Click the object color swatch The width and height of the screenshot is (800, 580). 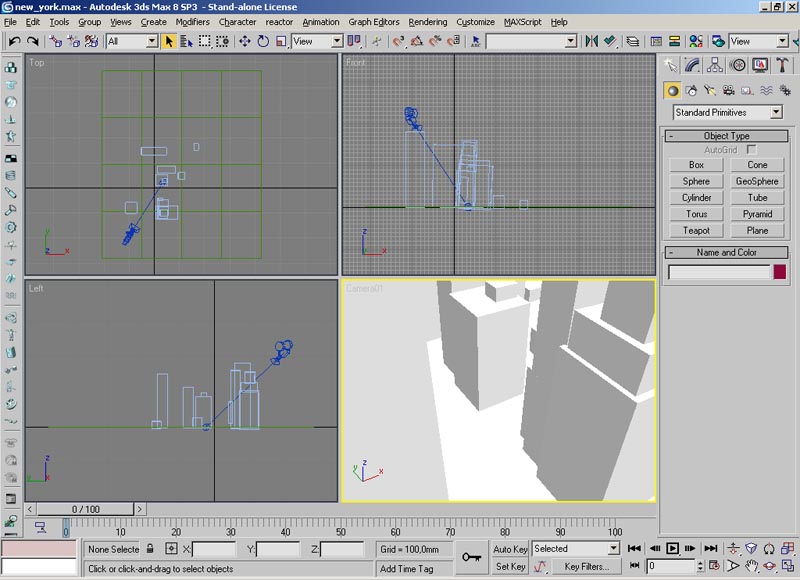[779, 272]
